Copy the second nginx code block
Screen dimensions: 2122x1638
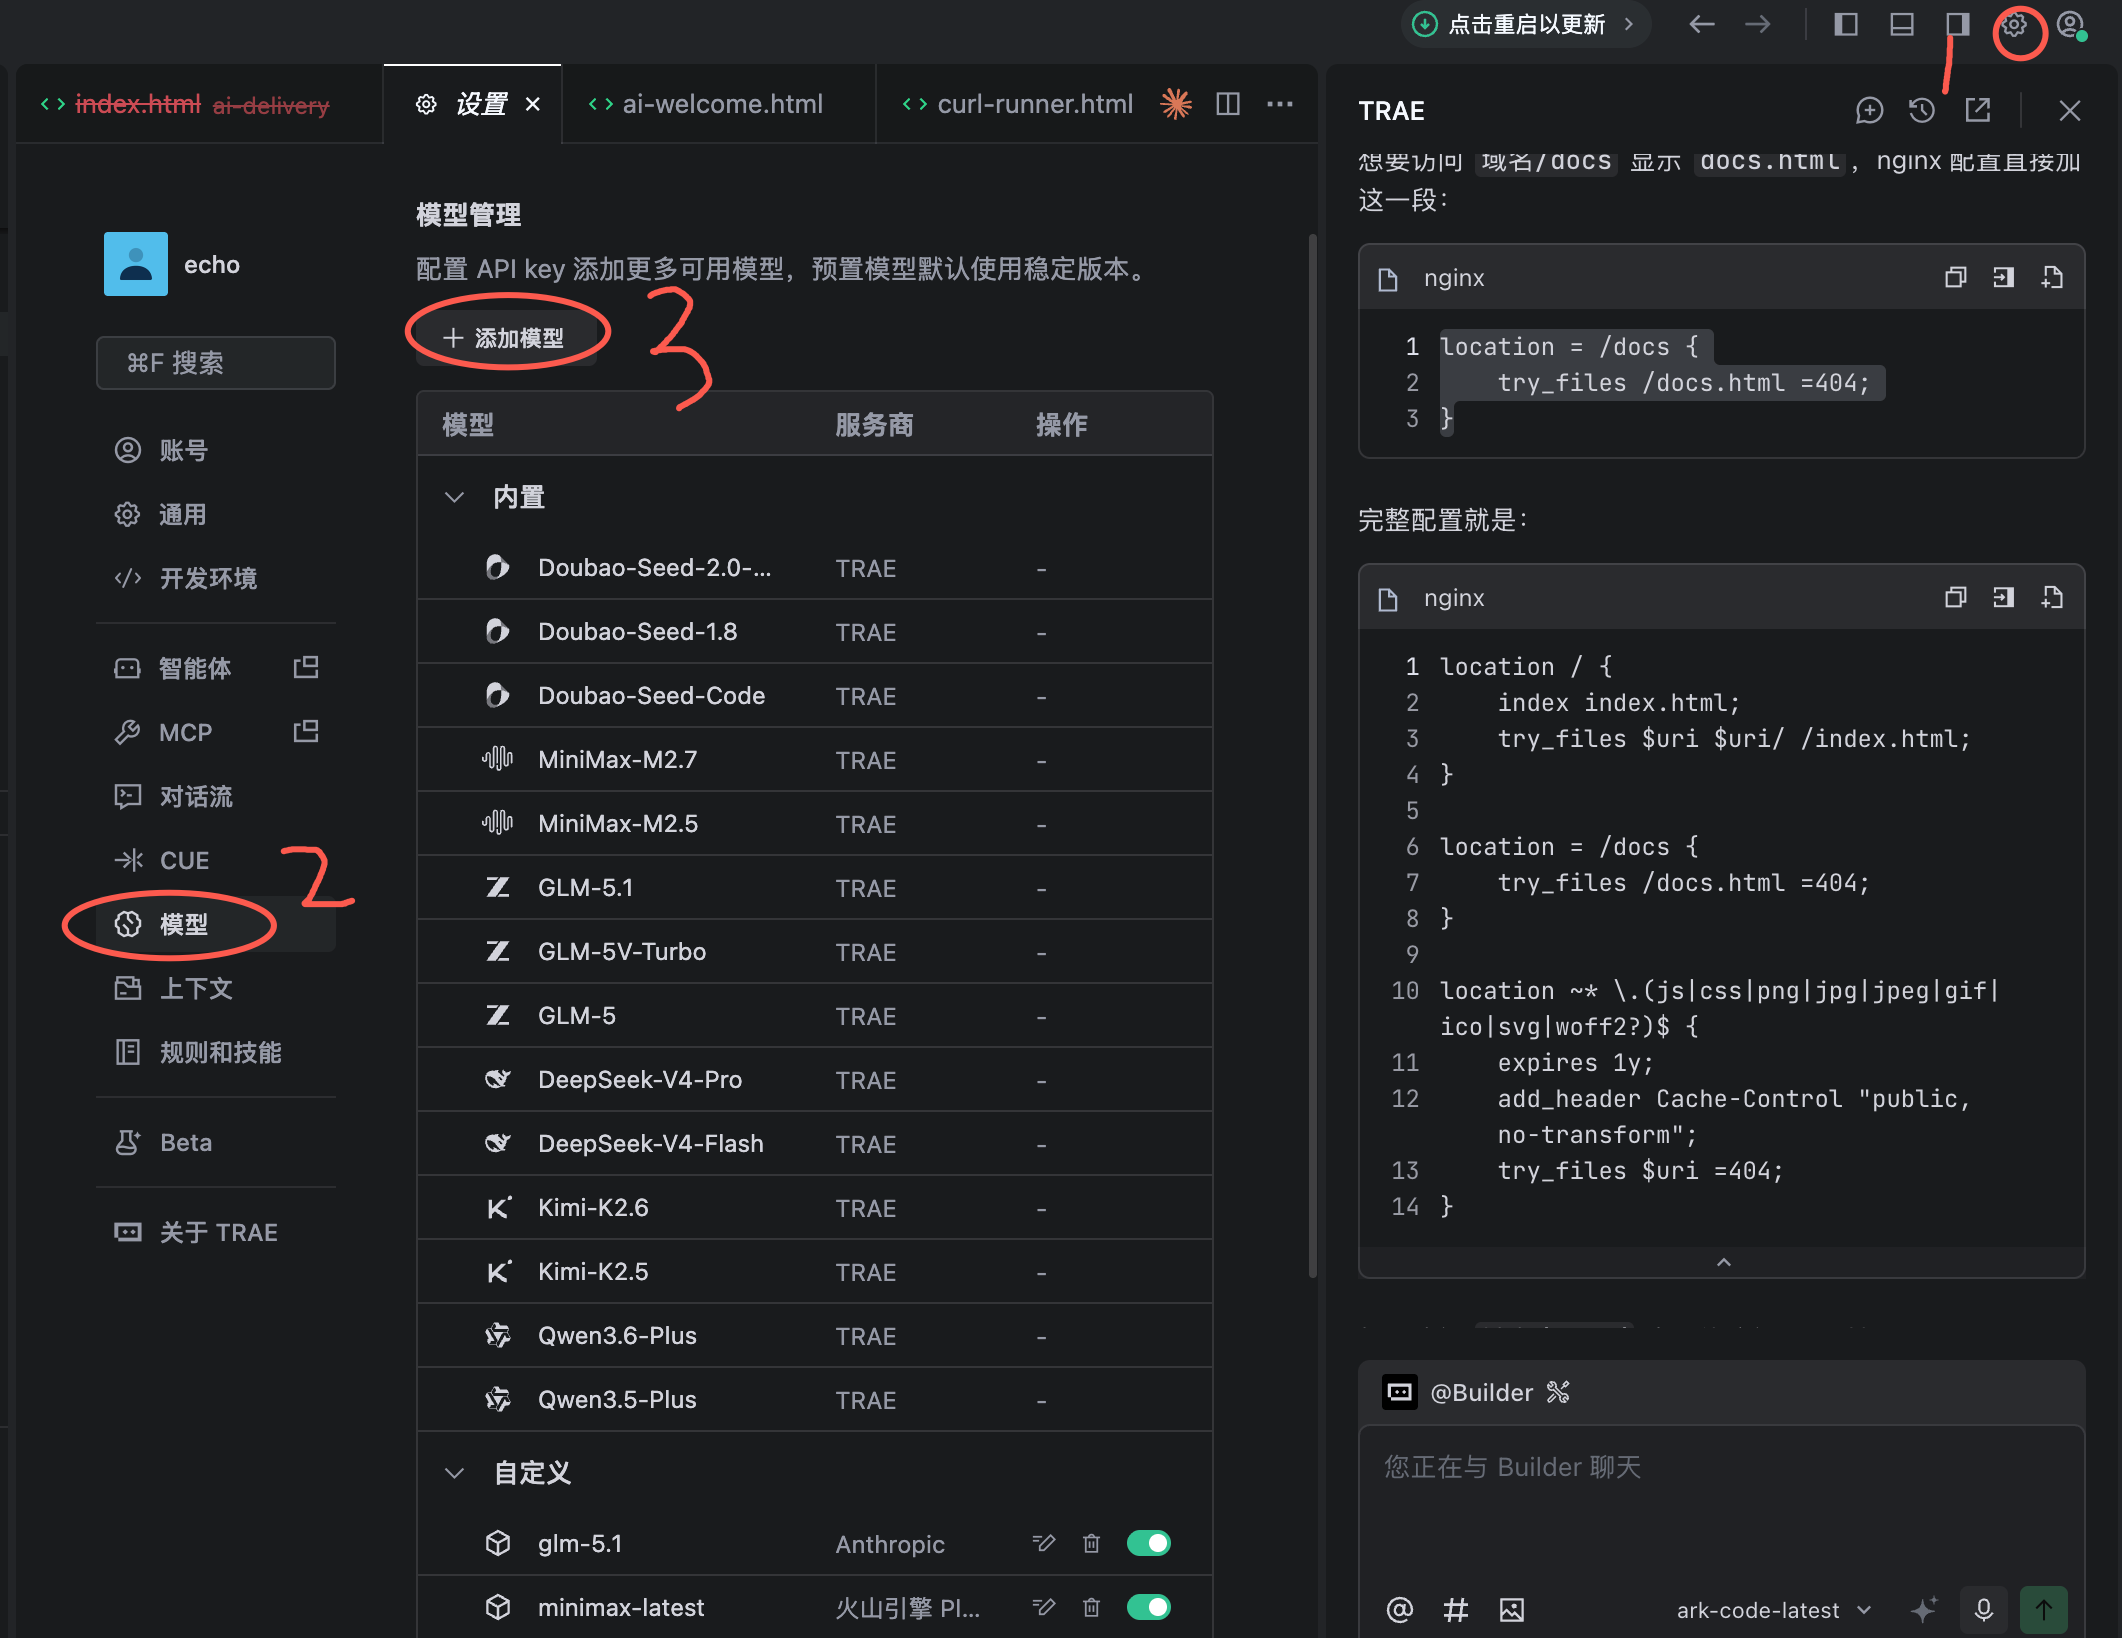pos(1955,597)
